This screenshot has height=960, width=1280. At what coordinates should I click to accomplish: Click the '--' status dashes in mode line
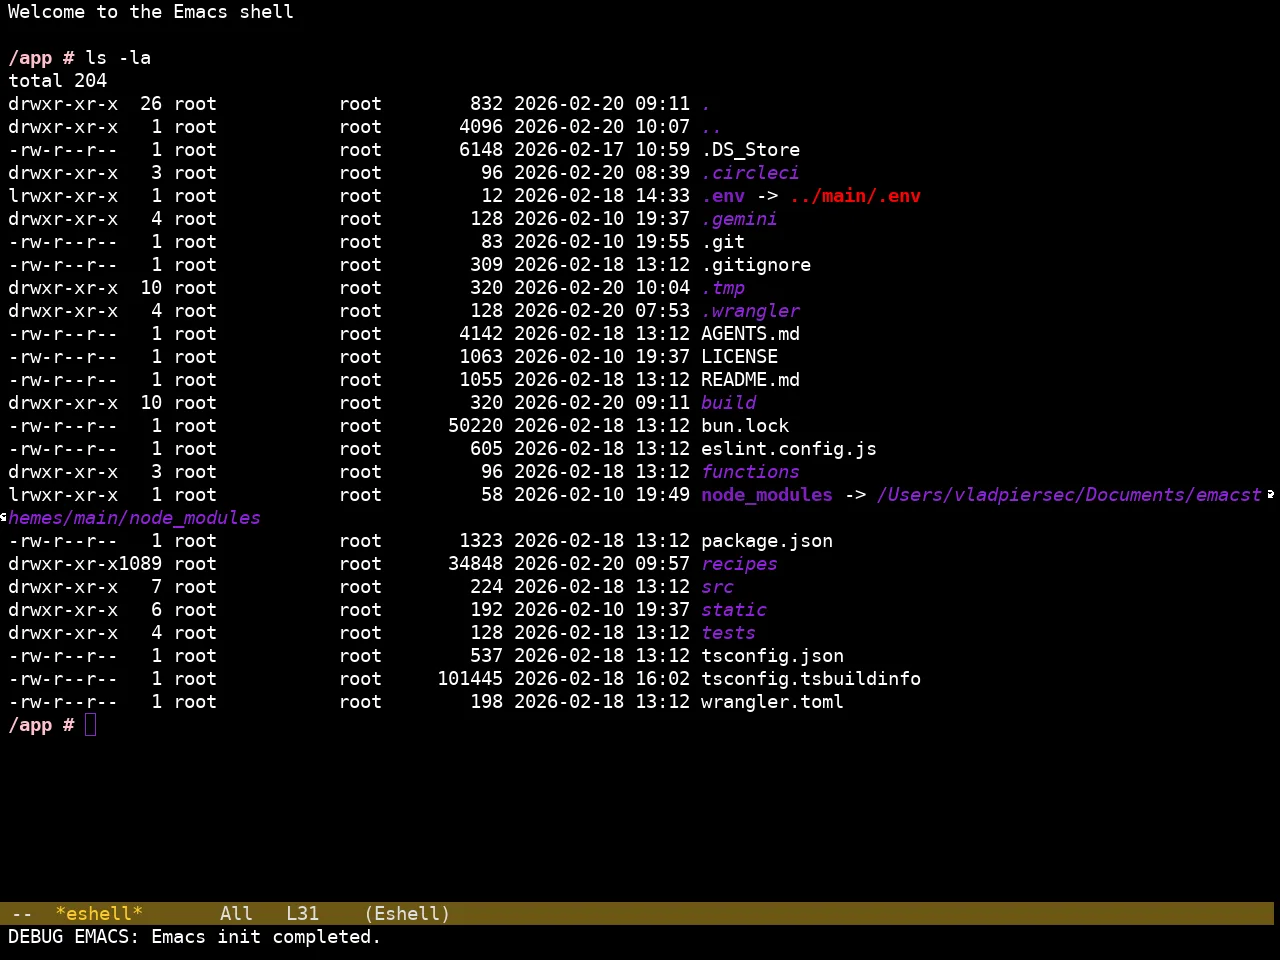pos(22,914)
